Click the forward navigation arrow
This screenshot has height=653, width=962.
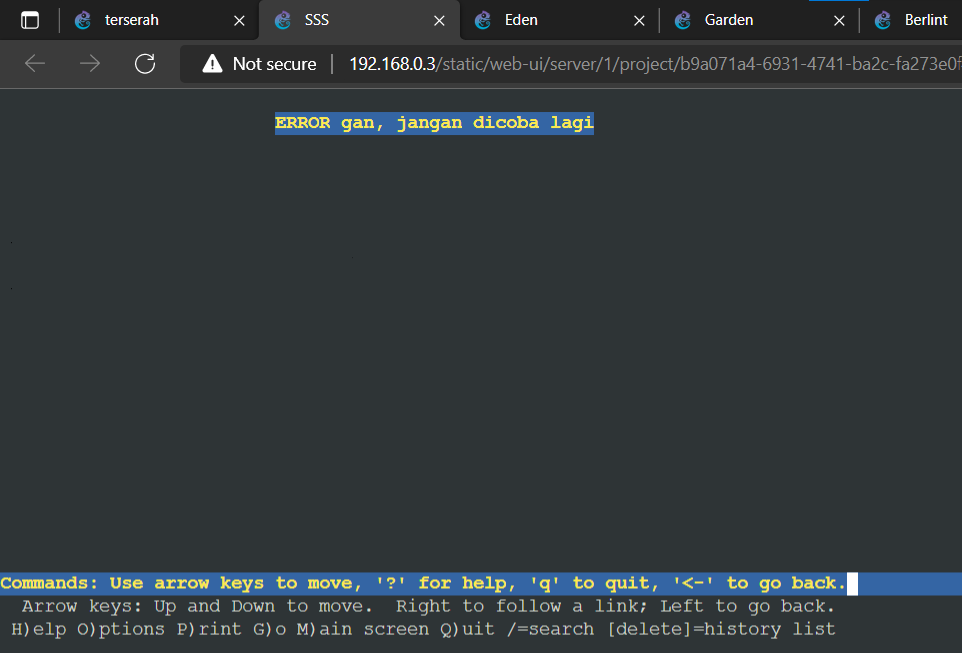click(x=89, y=63)
